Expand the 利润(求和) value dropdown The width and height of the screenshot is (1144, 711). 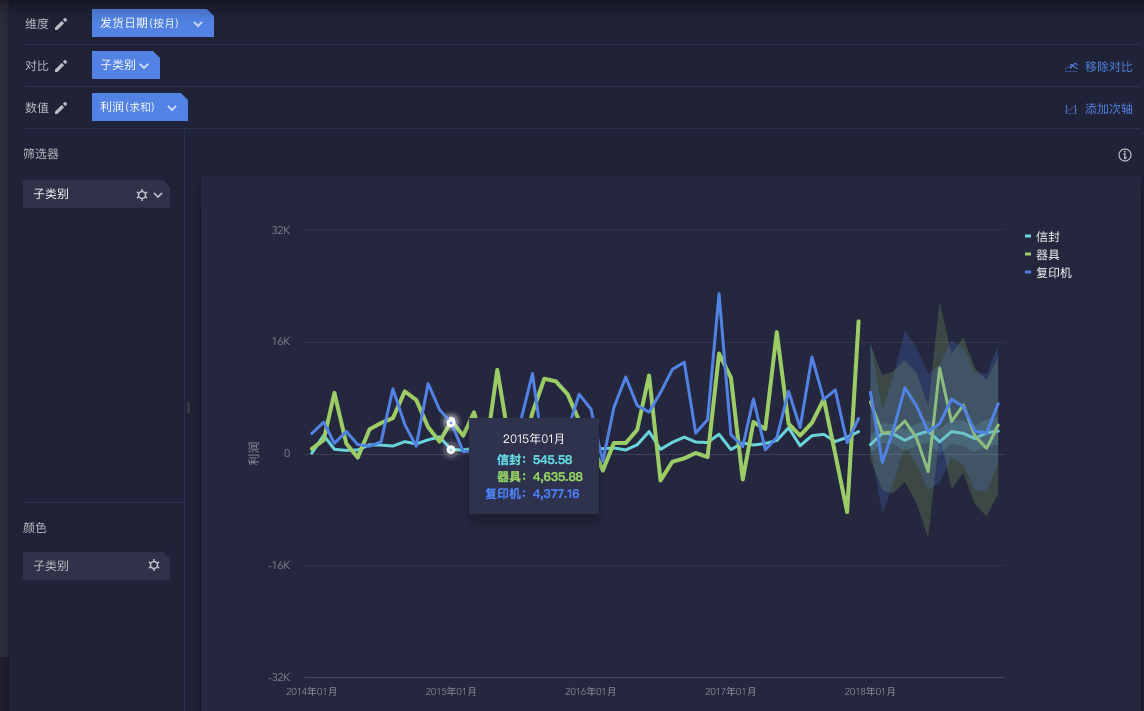(x=172, y=108)
